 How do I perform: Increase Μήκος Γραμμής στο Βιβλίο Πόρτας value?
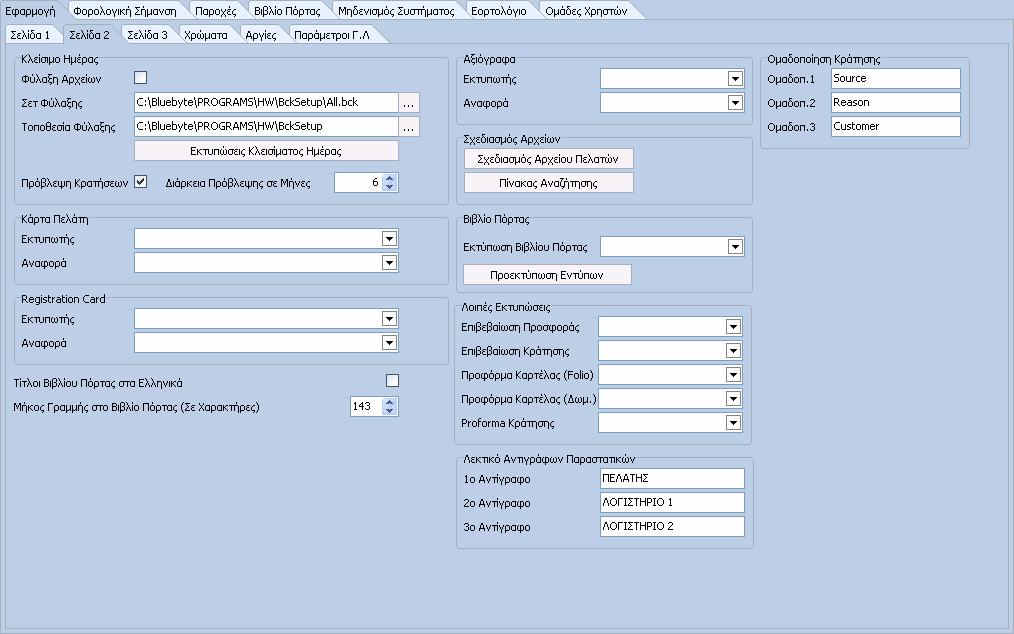389,402
